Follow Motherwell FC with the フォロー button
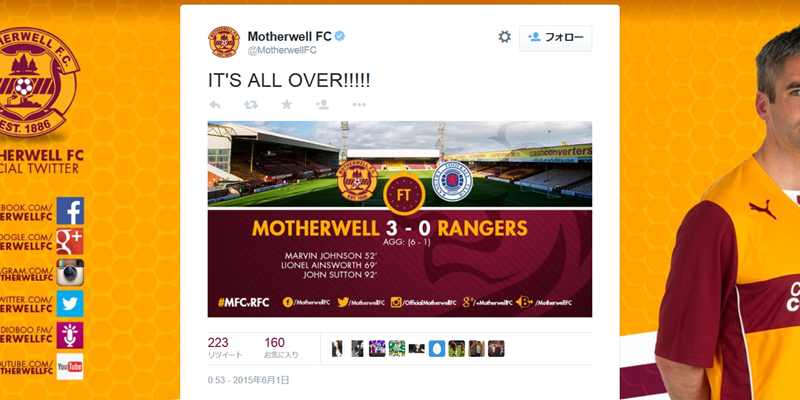800x400 pixels. point(556,38)
